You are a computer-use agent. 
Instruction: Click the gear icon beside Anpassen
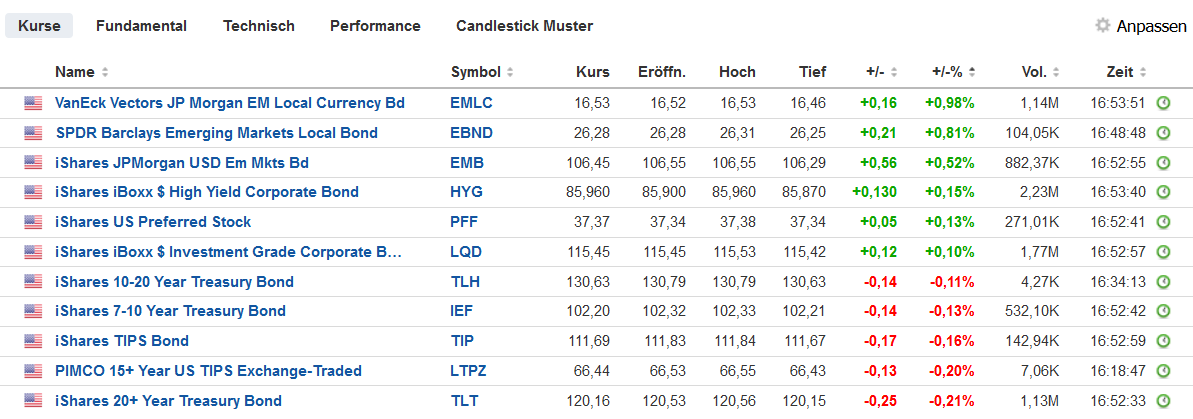[x=1103, y=26]
